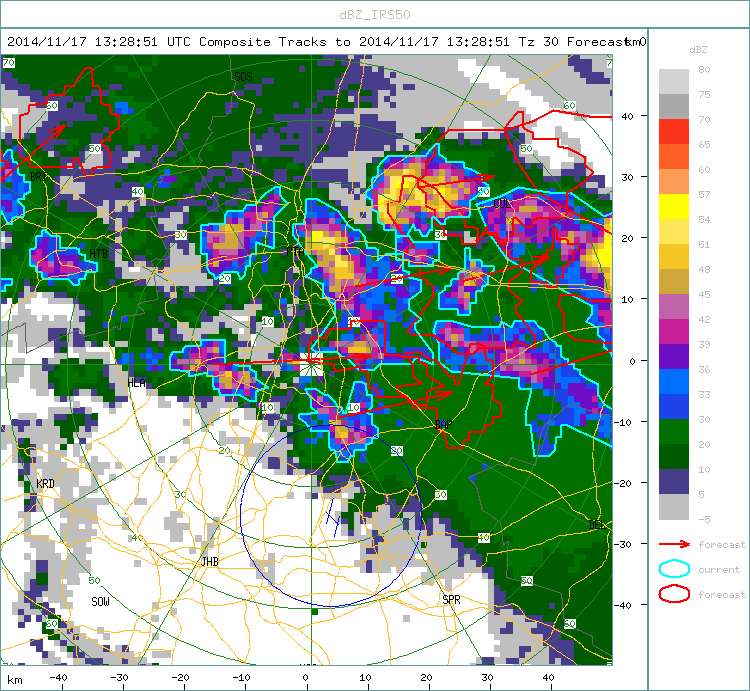Click the 45 value in the dBZ legend
This screenshot has width=750, height=691.
[x=704, y=294]
